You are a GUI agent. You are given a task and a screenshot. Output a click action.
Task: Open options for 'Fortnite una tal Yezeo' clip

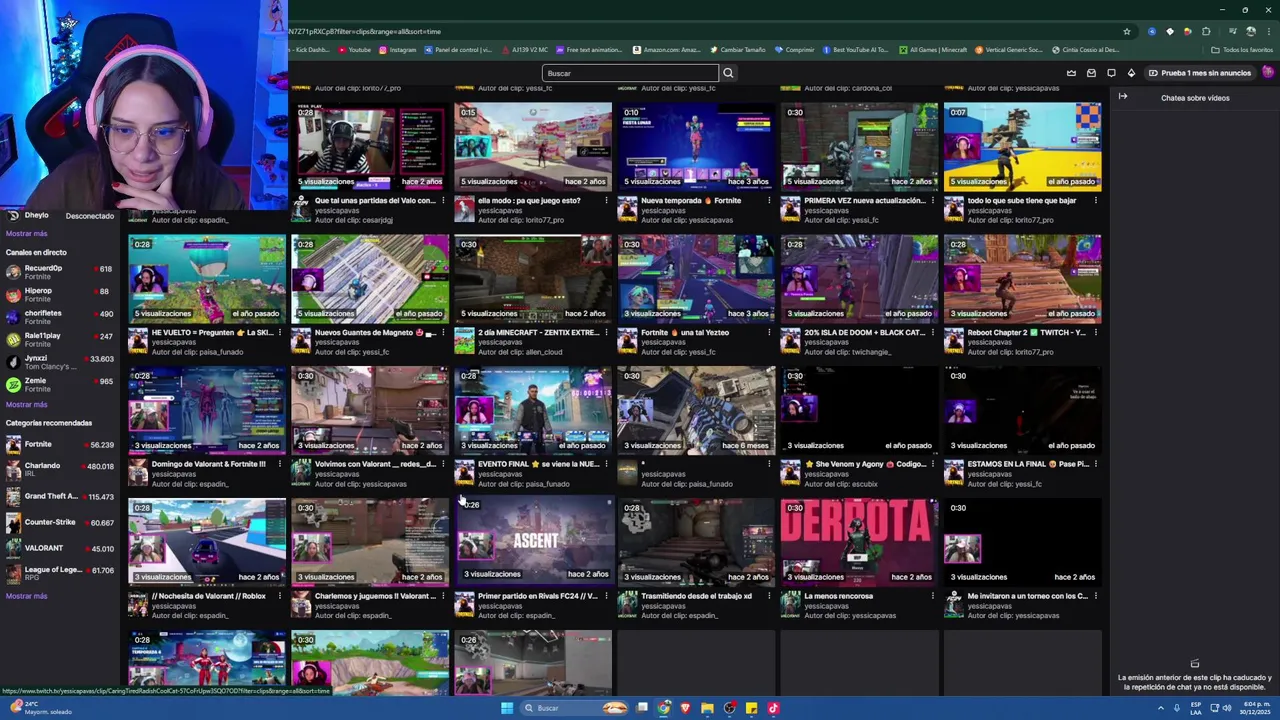(x=769, y=333)
